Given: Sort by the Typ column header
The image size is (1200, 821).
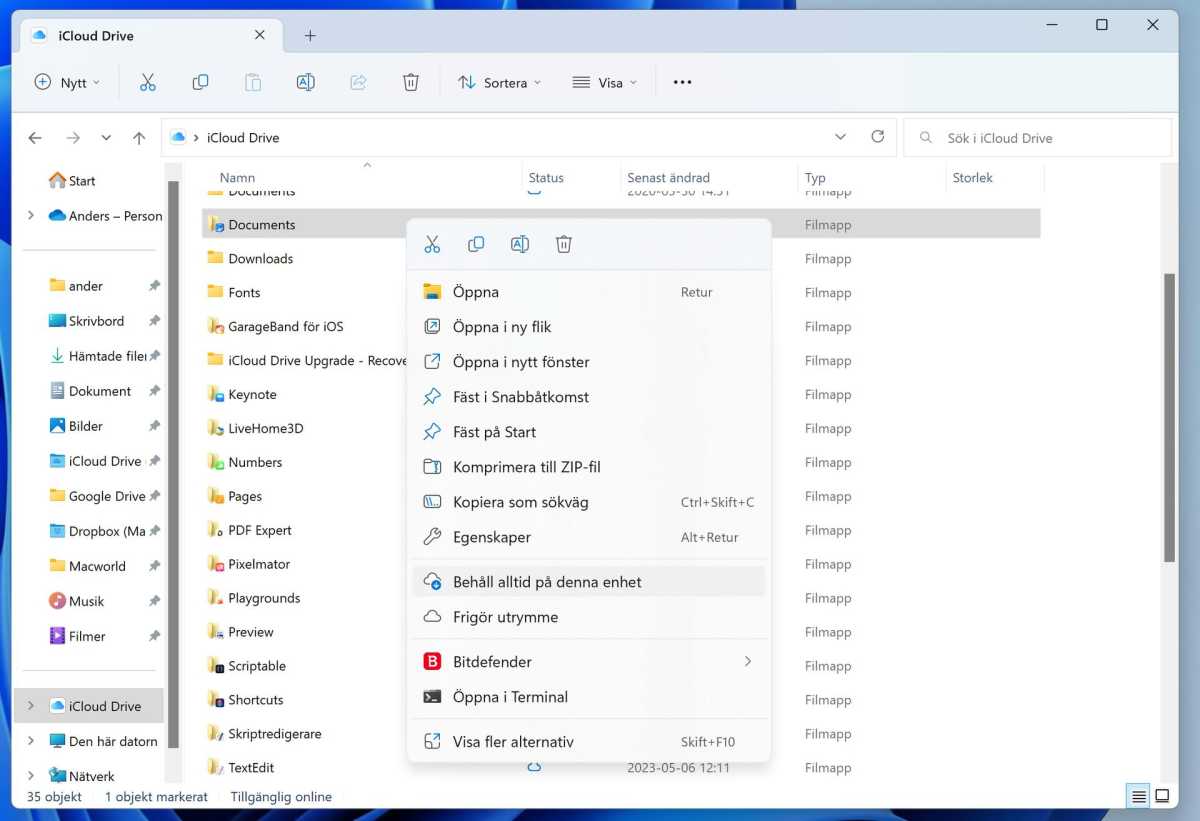Looking at the screenshot, I should coord(815,178).
